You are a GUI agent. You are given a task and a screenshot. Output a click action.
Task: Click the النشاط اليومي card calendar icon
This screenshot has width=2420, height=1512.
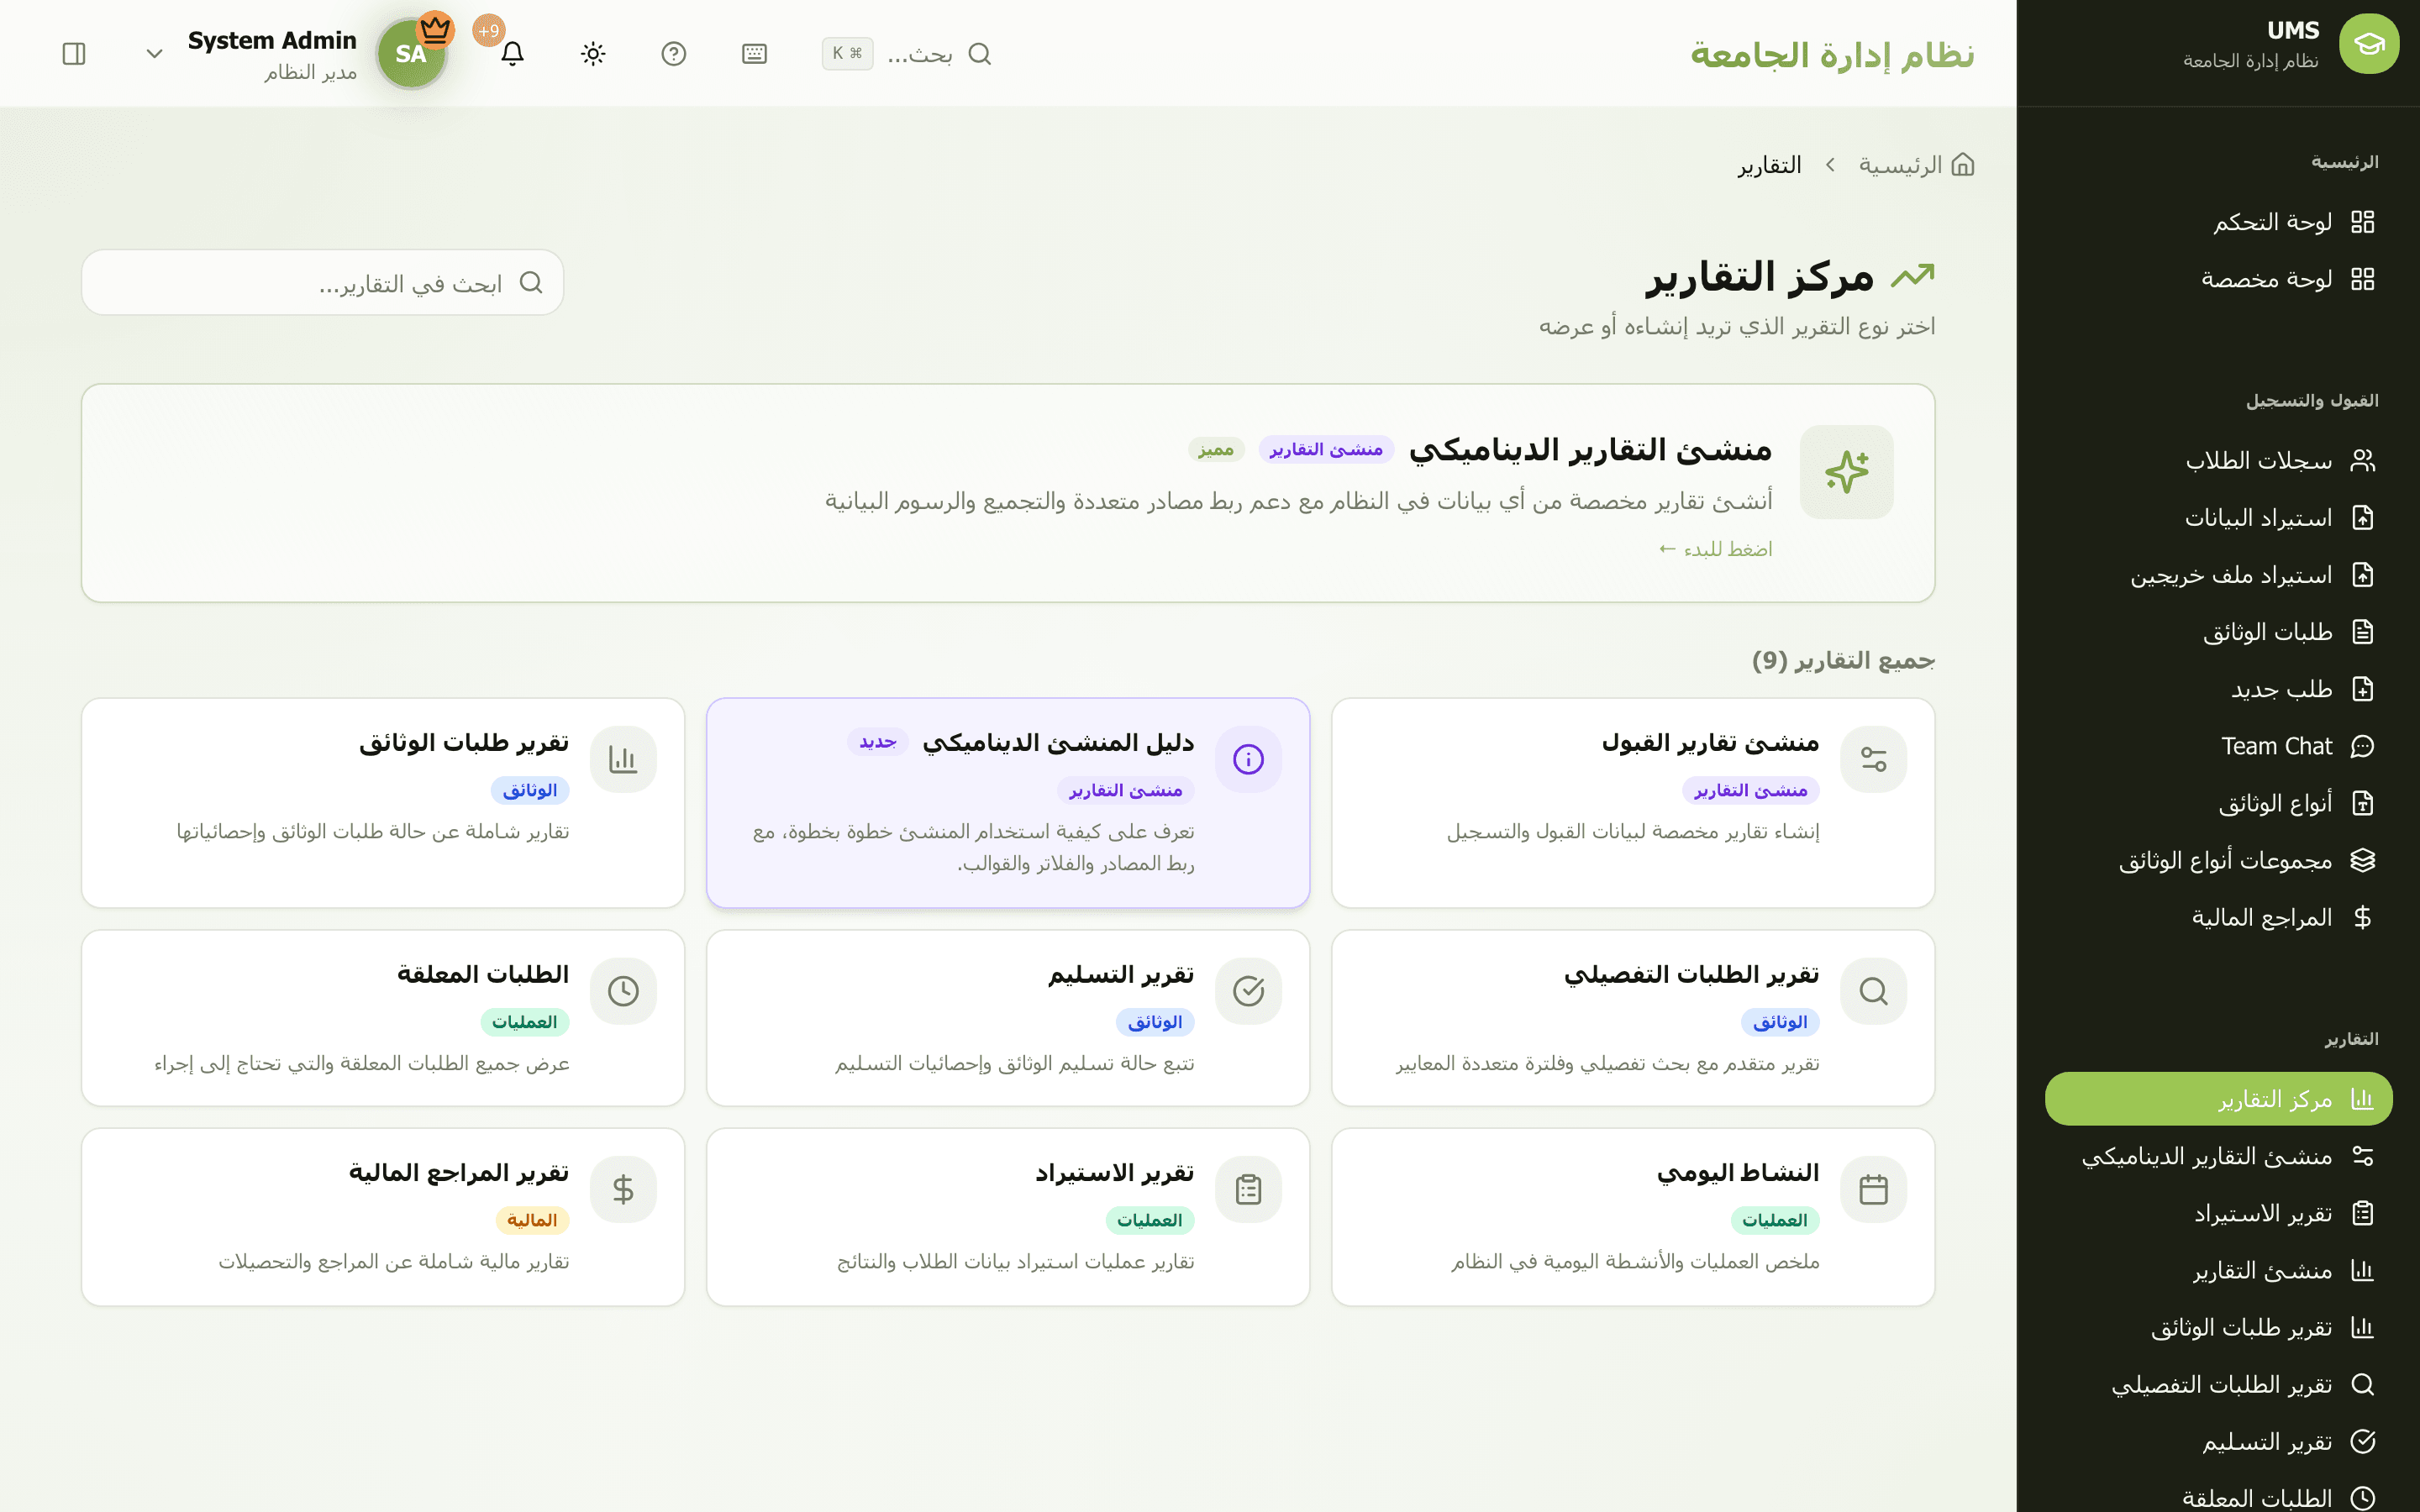pos(1873,1189)
